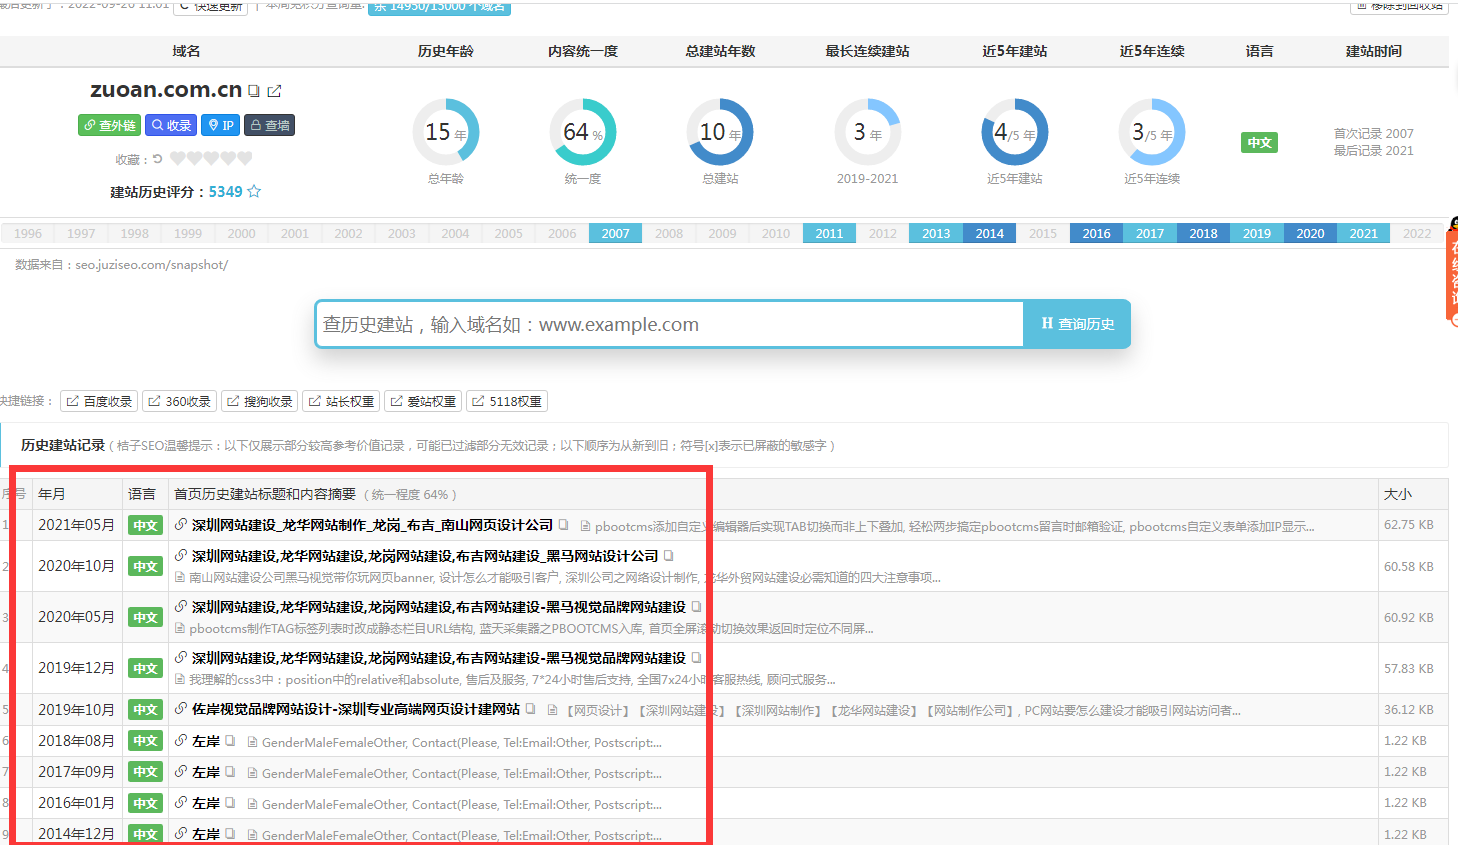Open the 5118权重 quick link

tap(506, 401)
